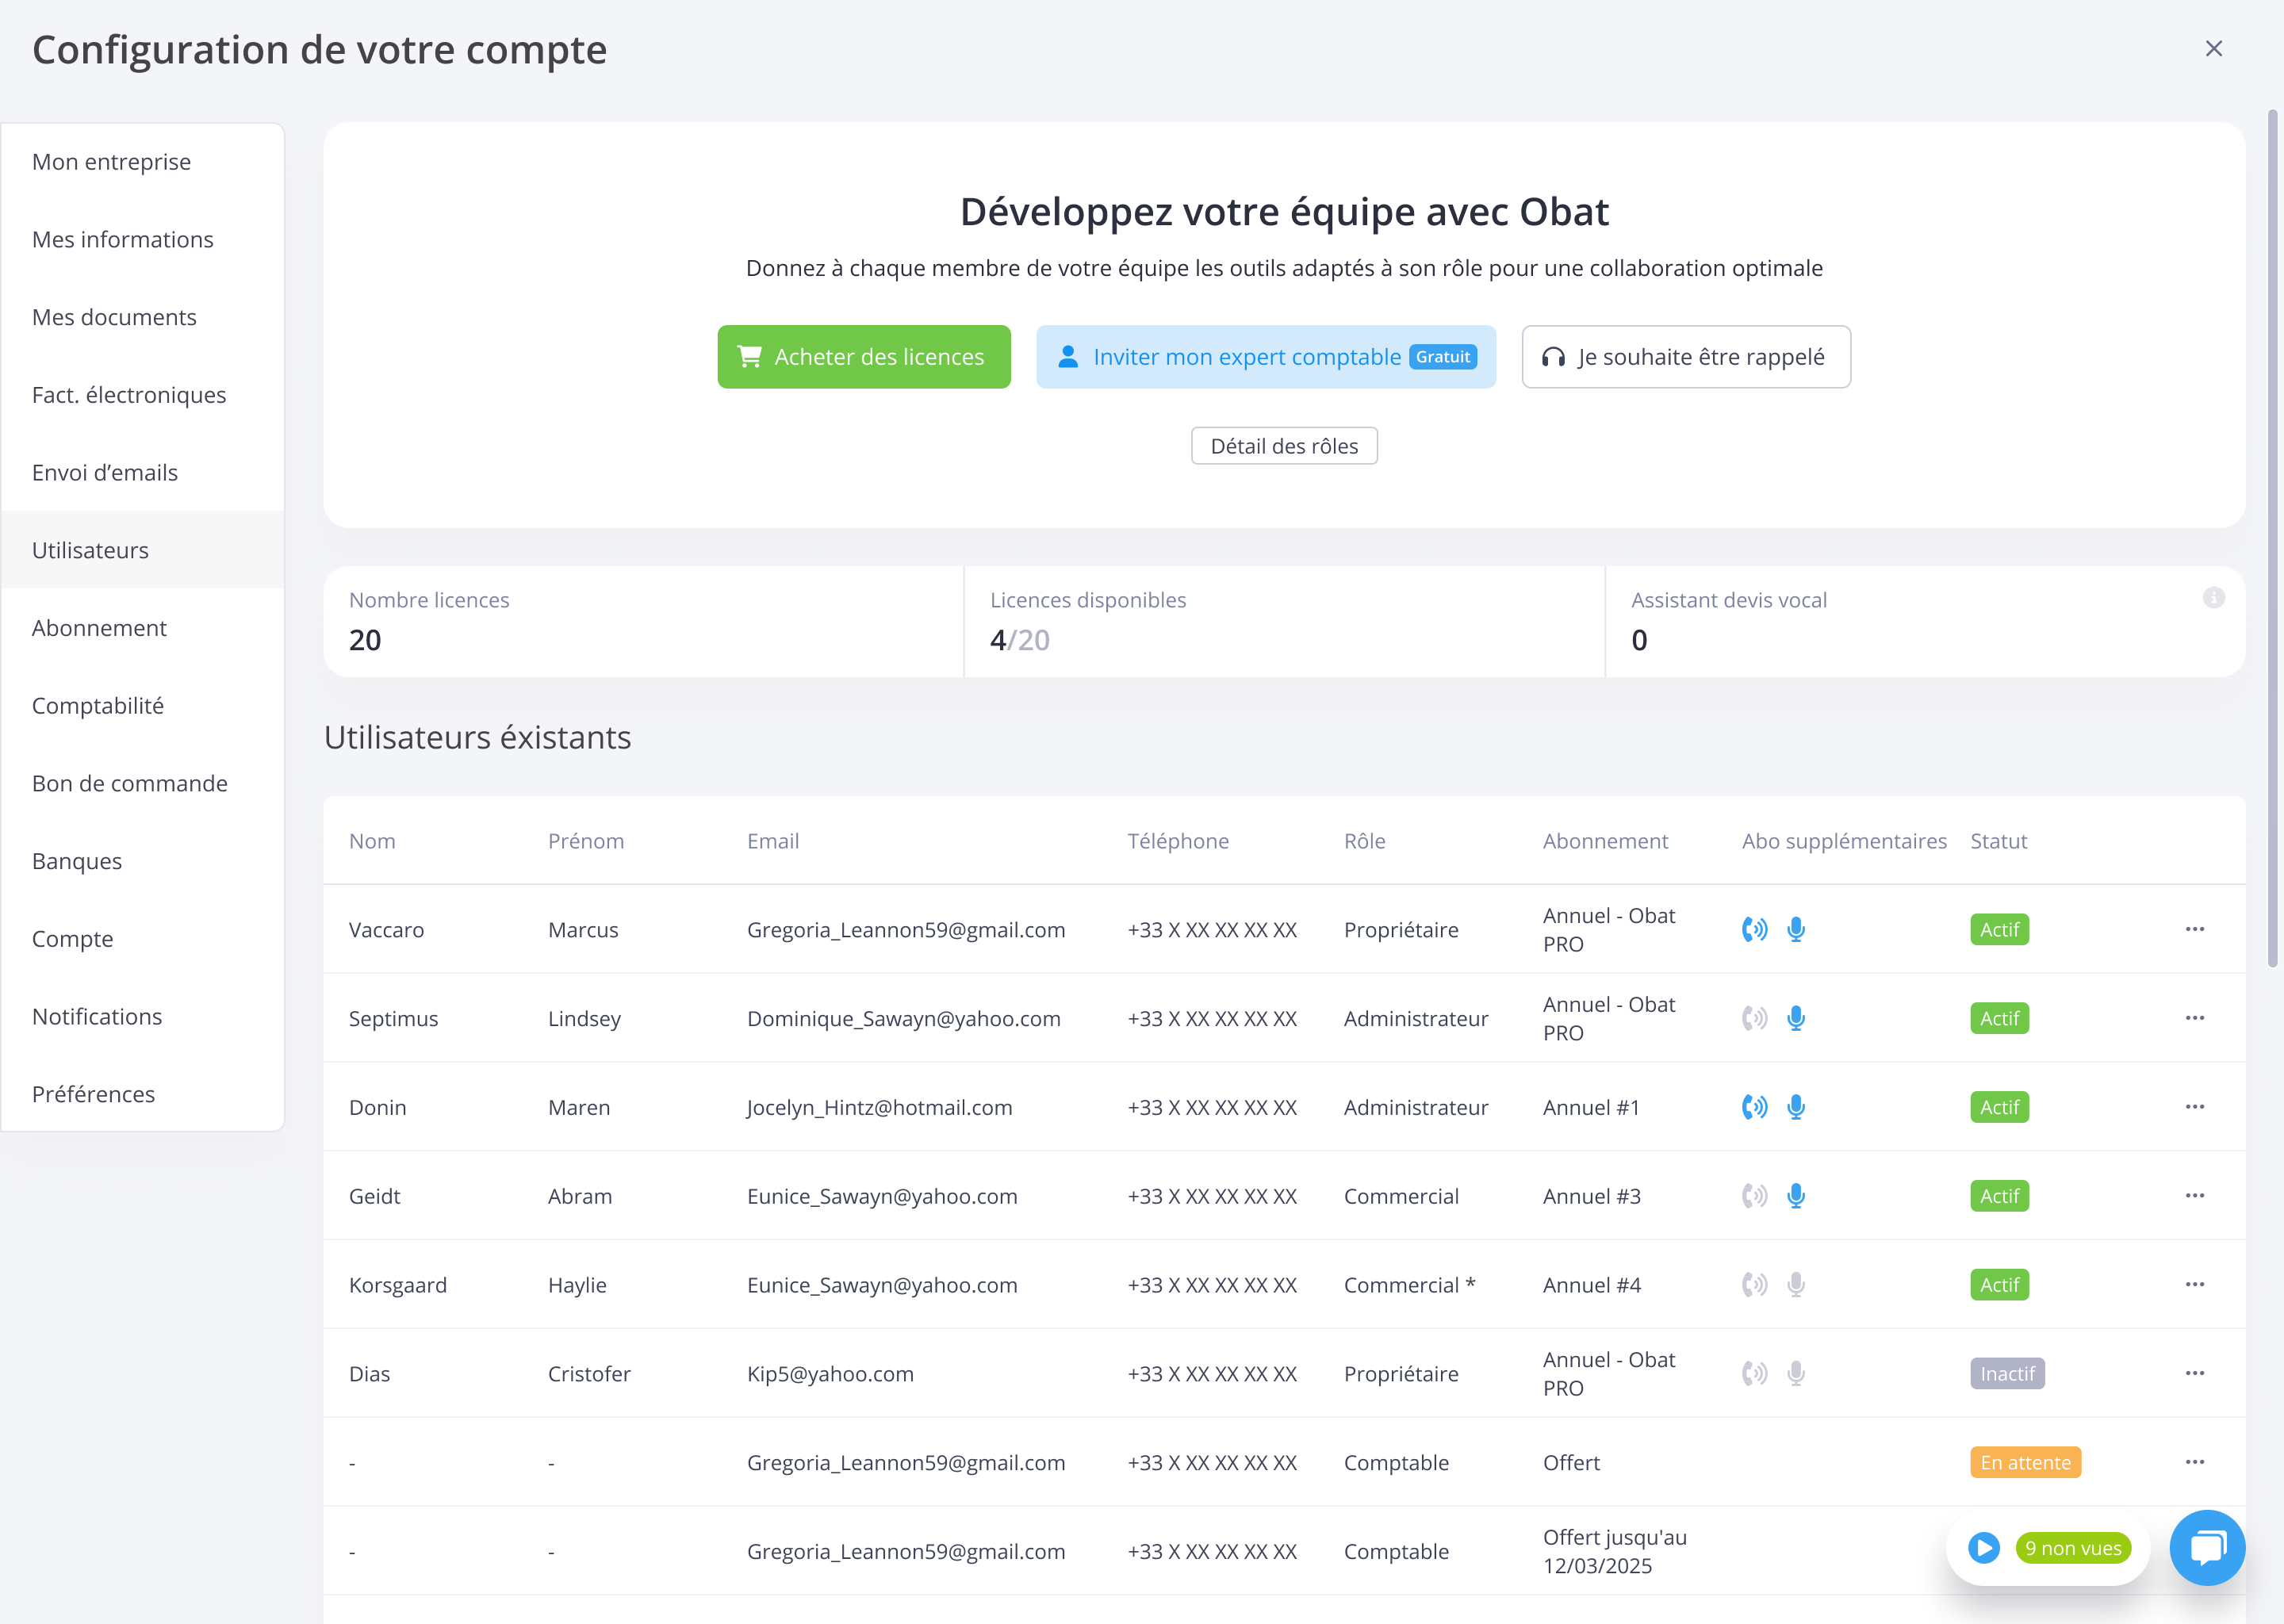Click the info icon on Assistant devis vocal
This screenshot has height=1624, width=2284.
pyautogui.click(x=2213, y=598)
